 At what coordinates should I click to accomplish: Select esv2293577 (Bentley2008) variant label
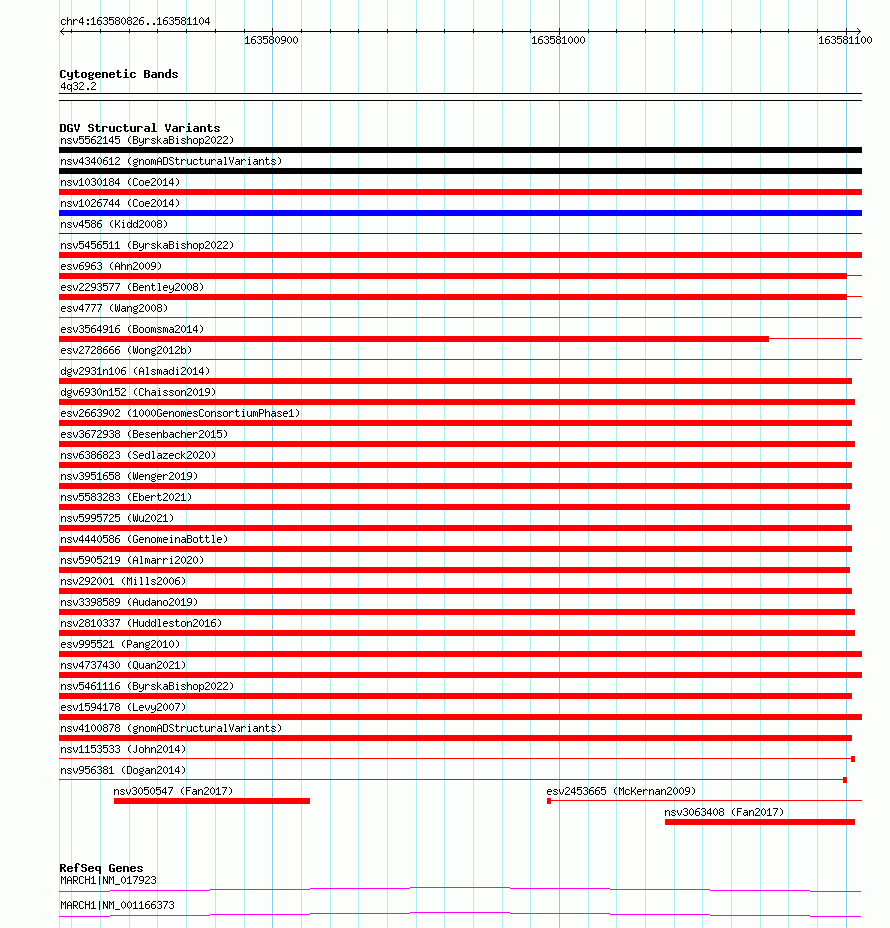132,287
